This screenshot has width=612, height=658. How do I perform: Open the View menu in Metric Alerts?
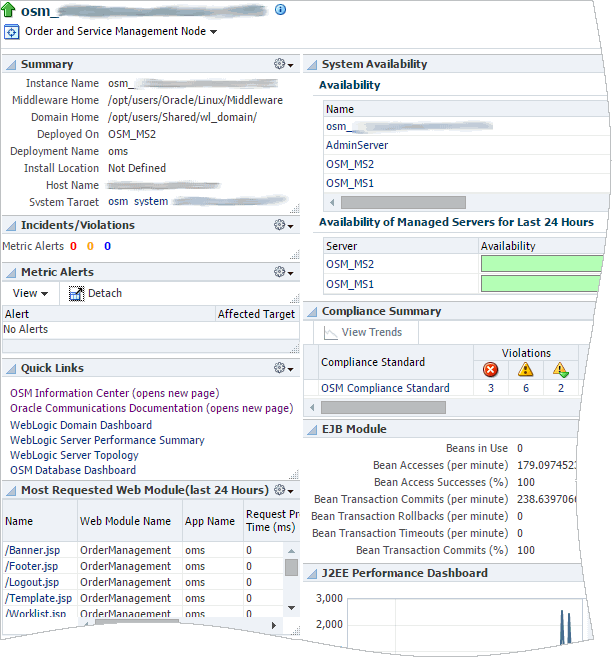[x=30, y=293]
